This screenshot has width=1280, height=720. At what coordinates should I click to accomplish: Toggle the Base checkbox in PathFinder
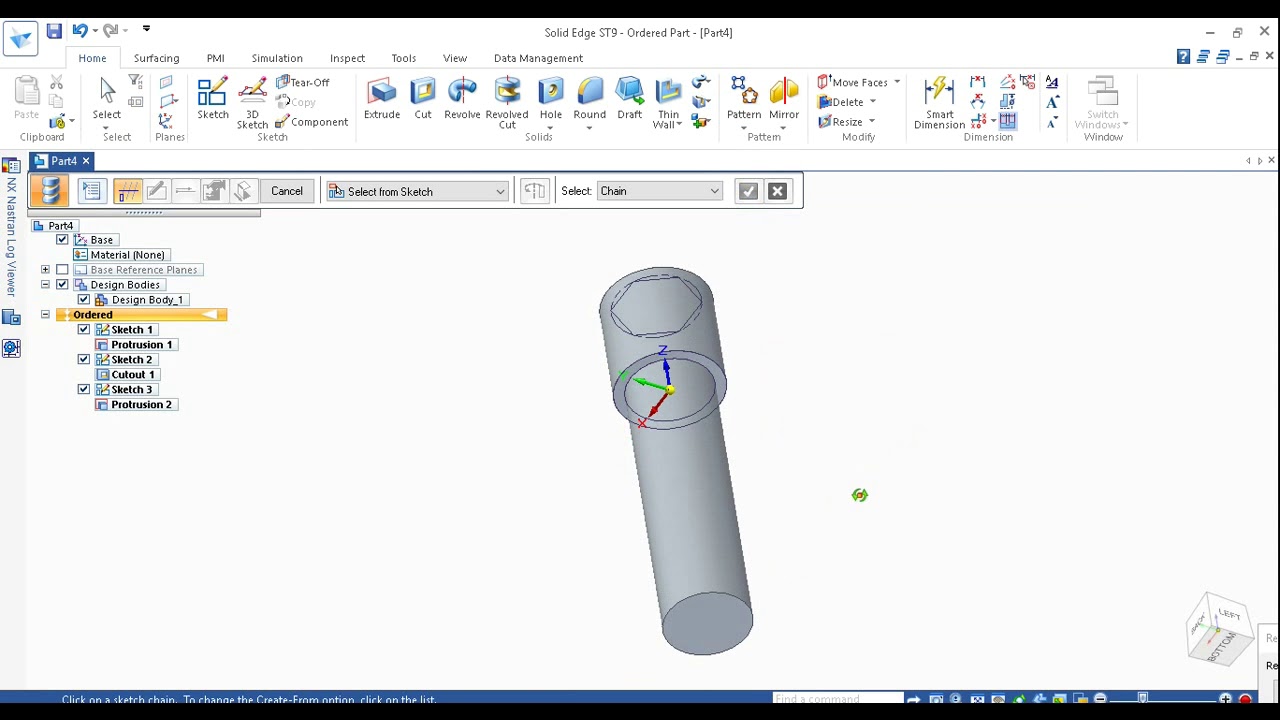62,240
